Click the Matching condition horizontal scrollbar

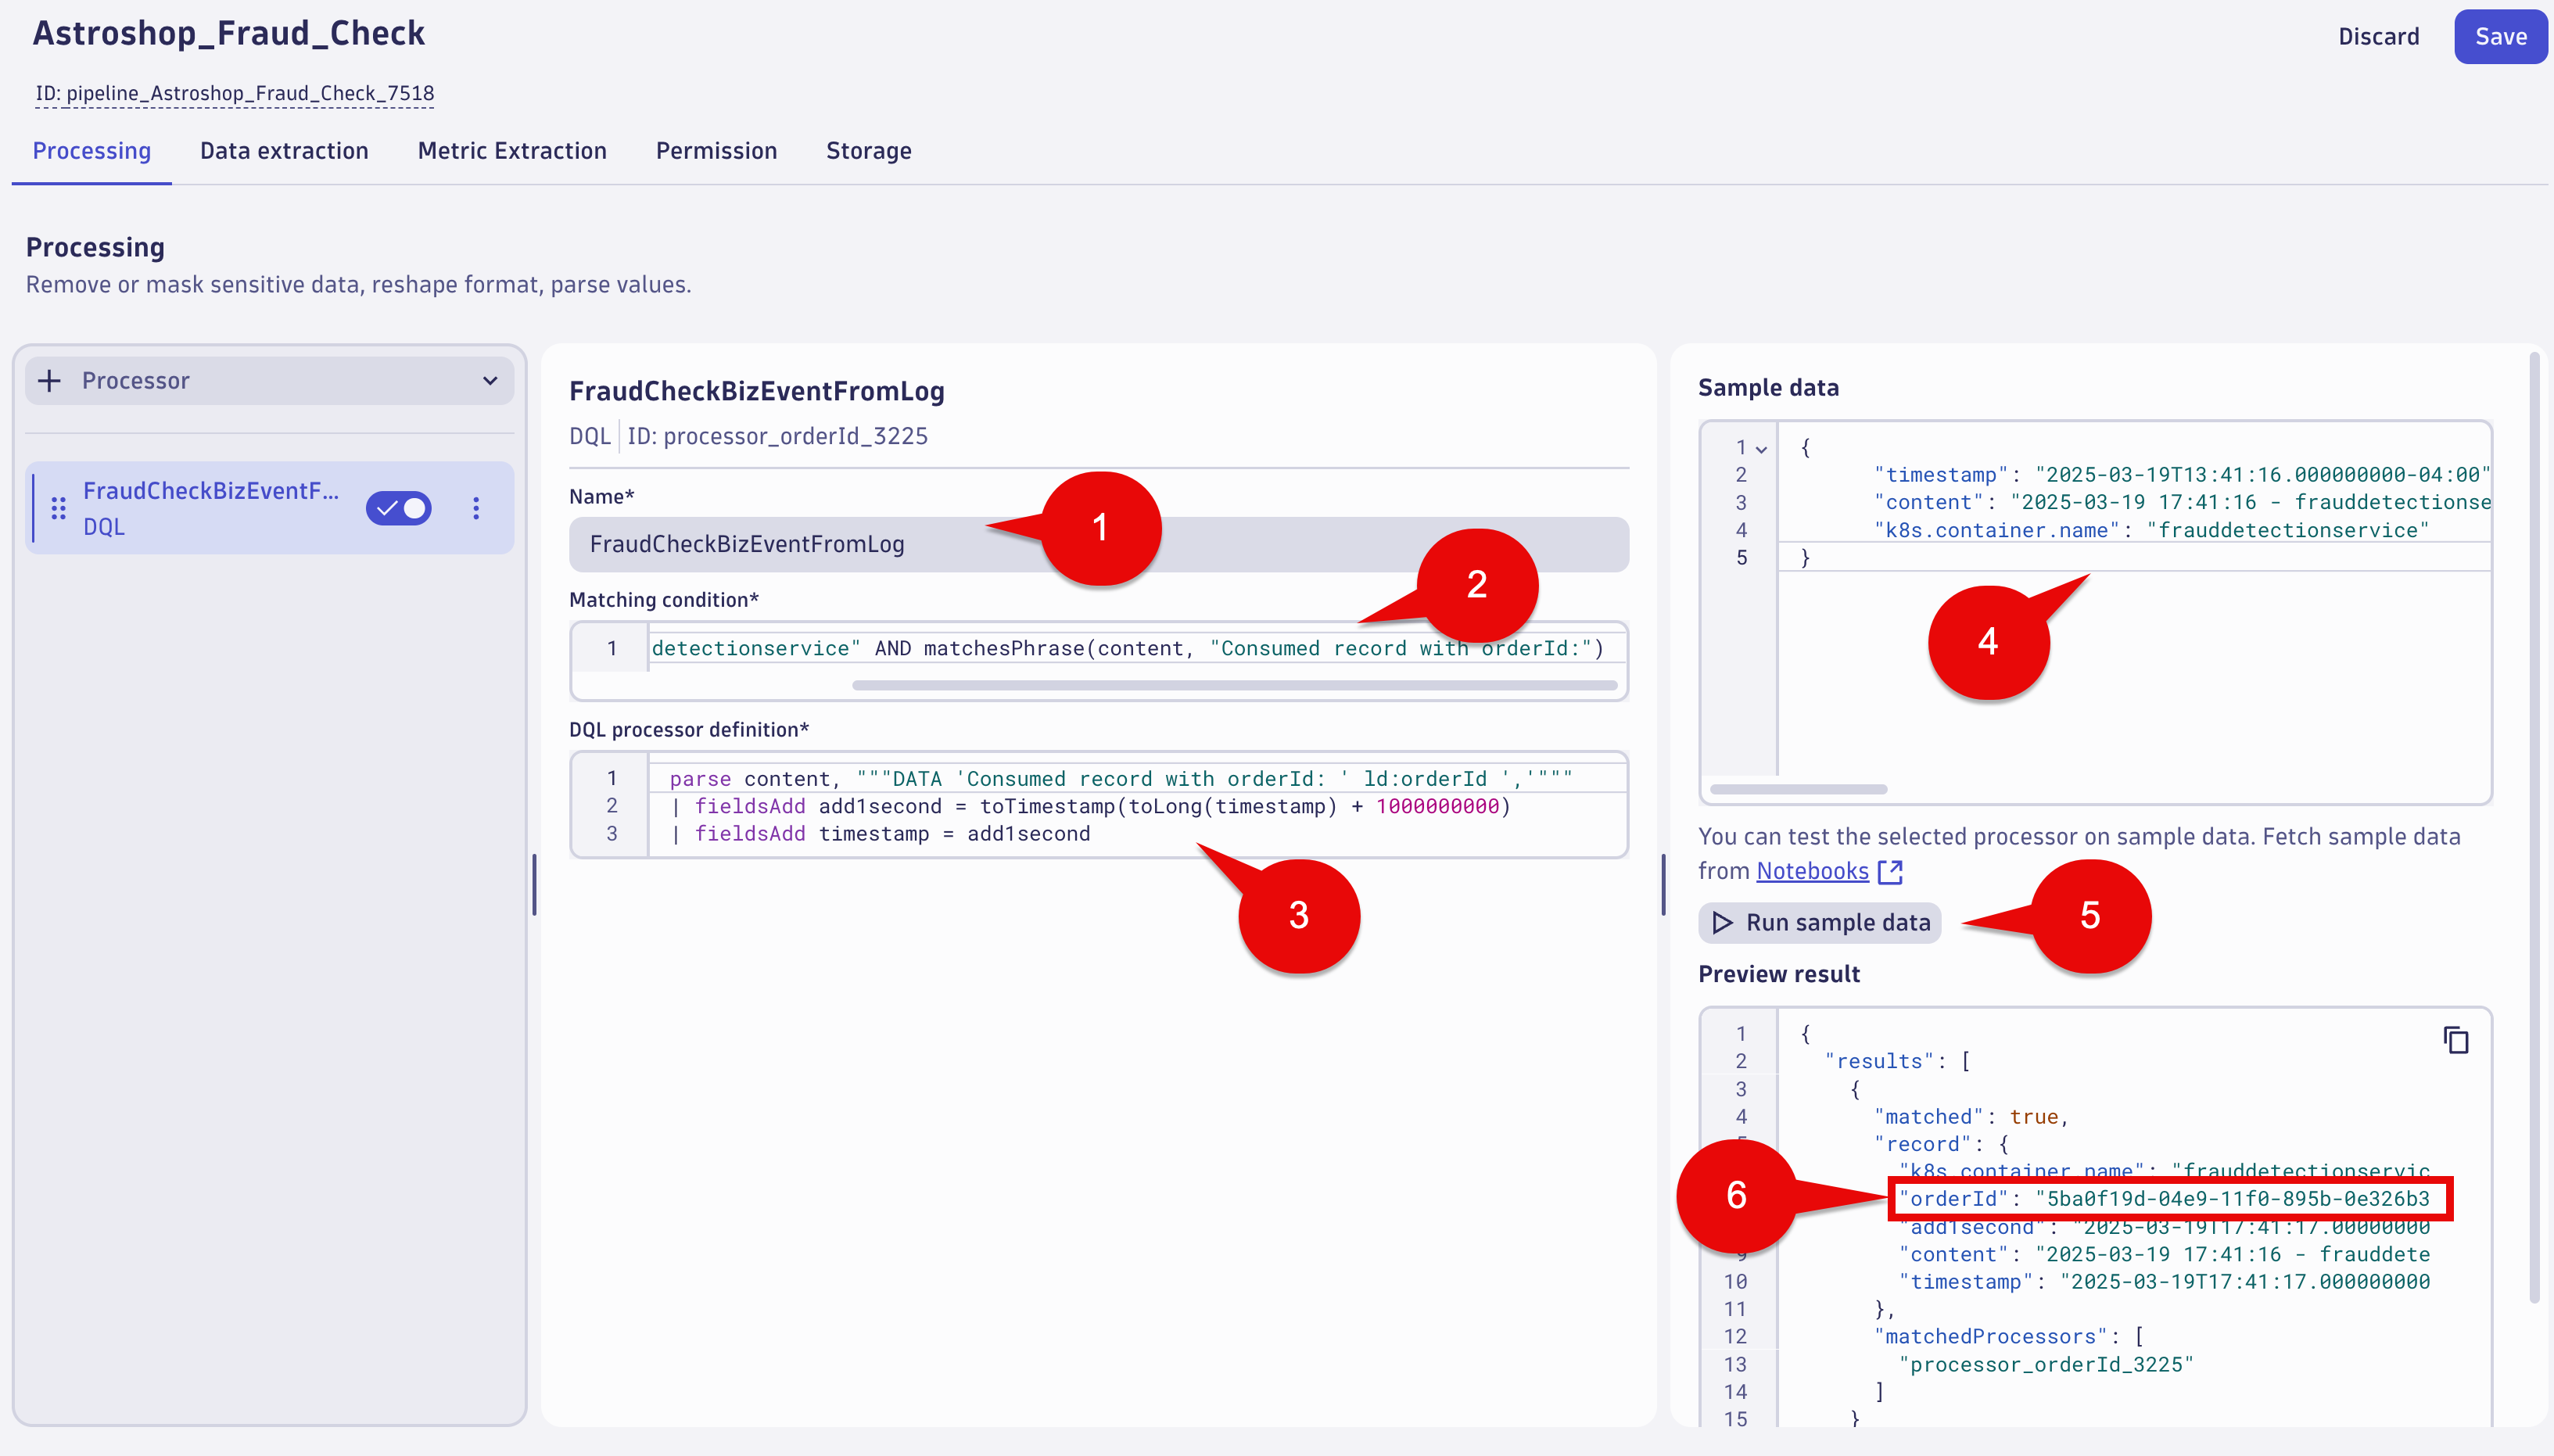pos(1234,686)
